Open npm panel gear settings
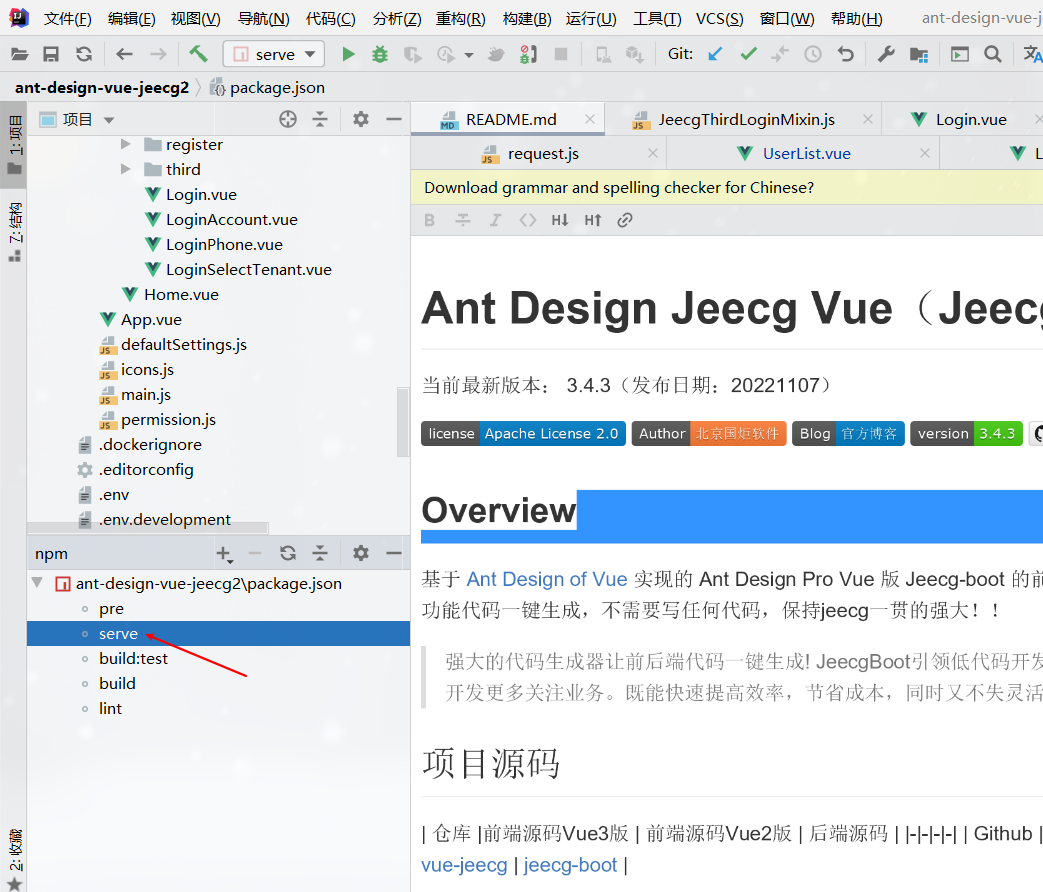 (361, 553)
